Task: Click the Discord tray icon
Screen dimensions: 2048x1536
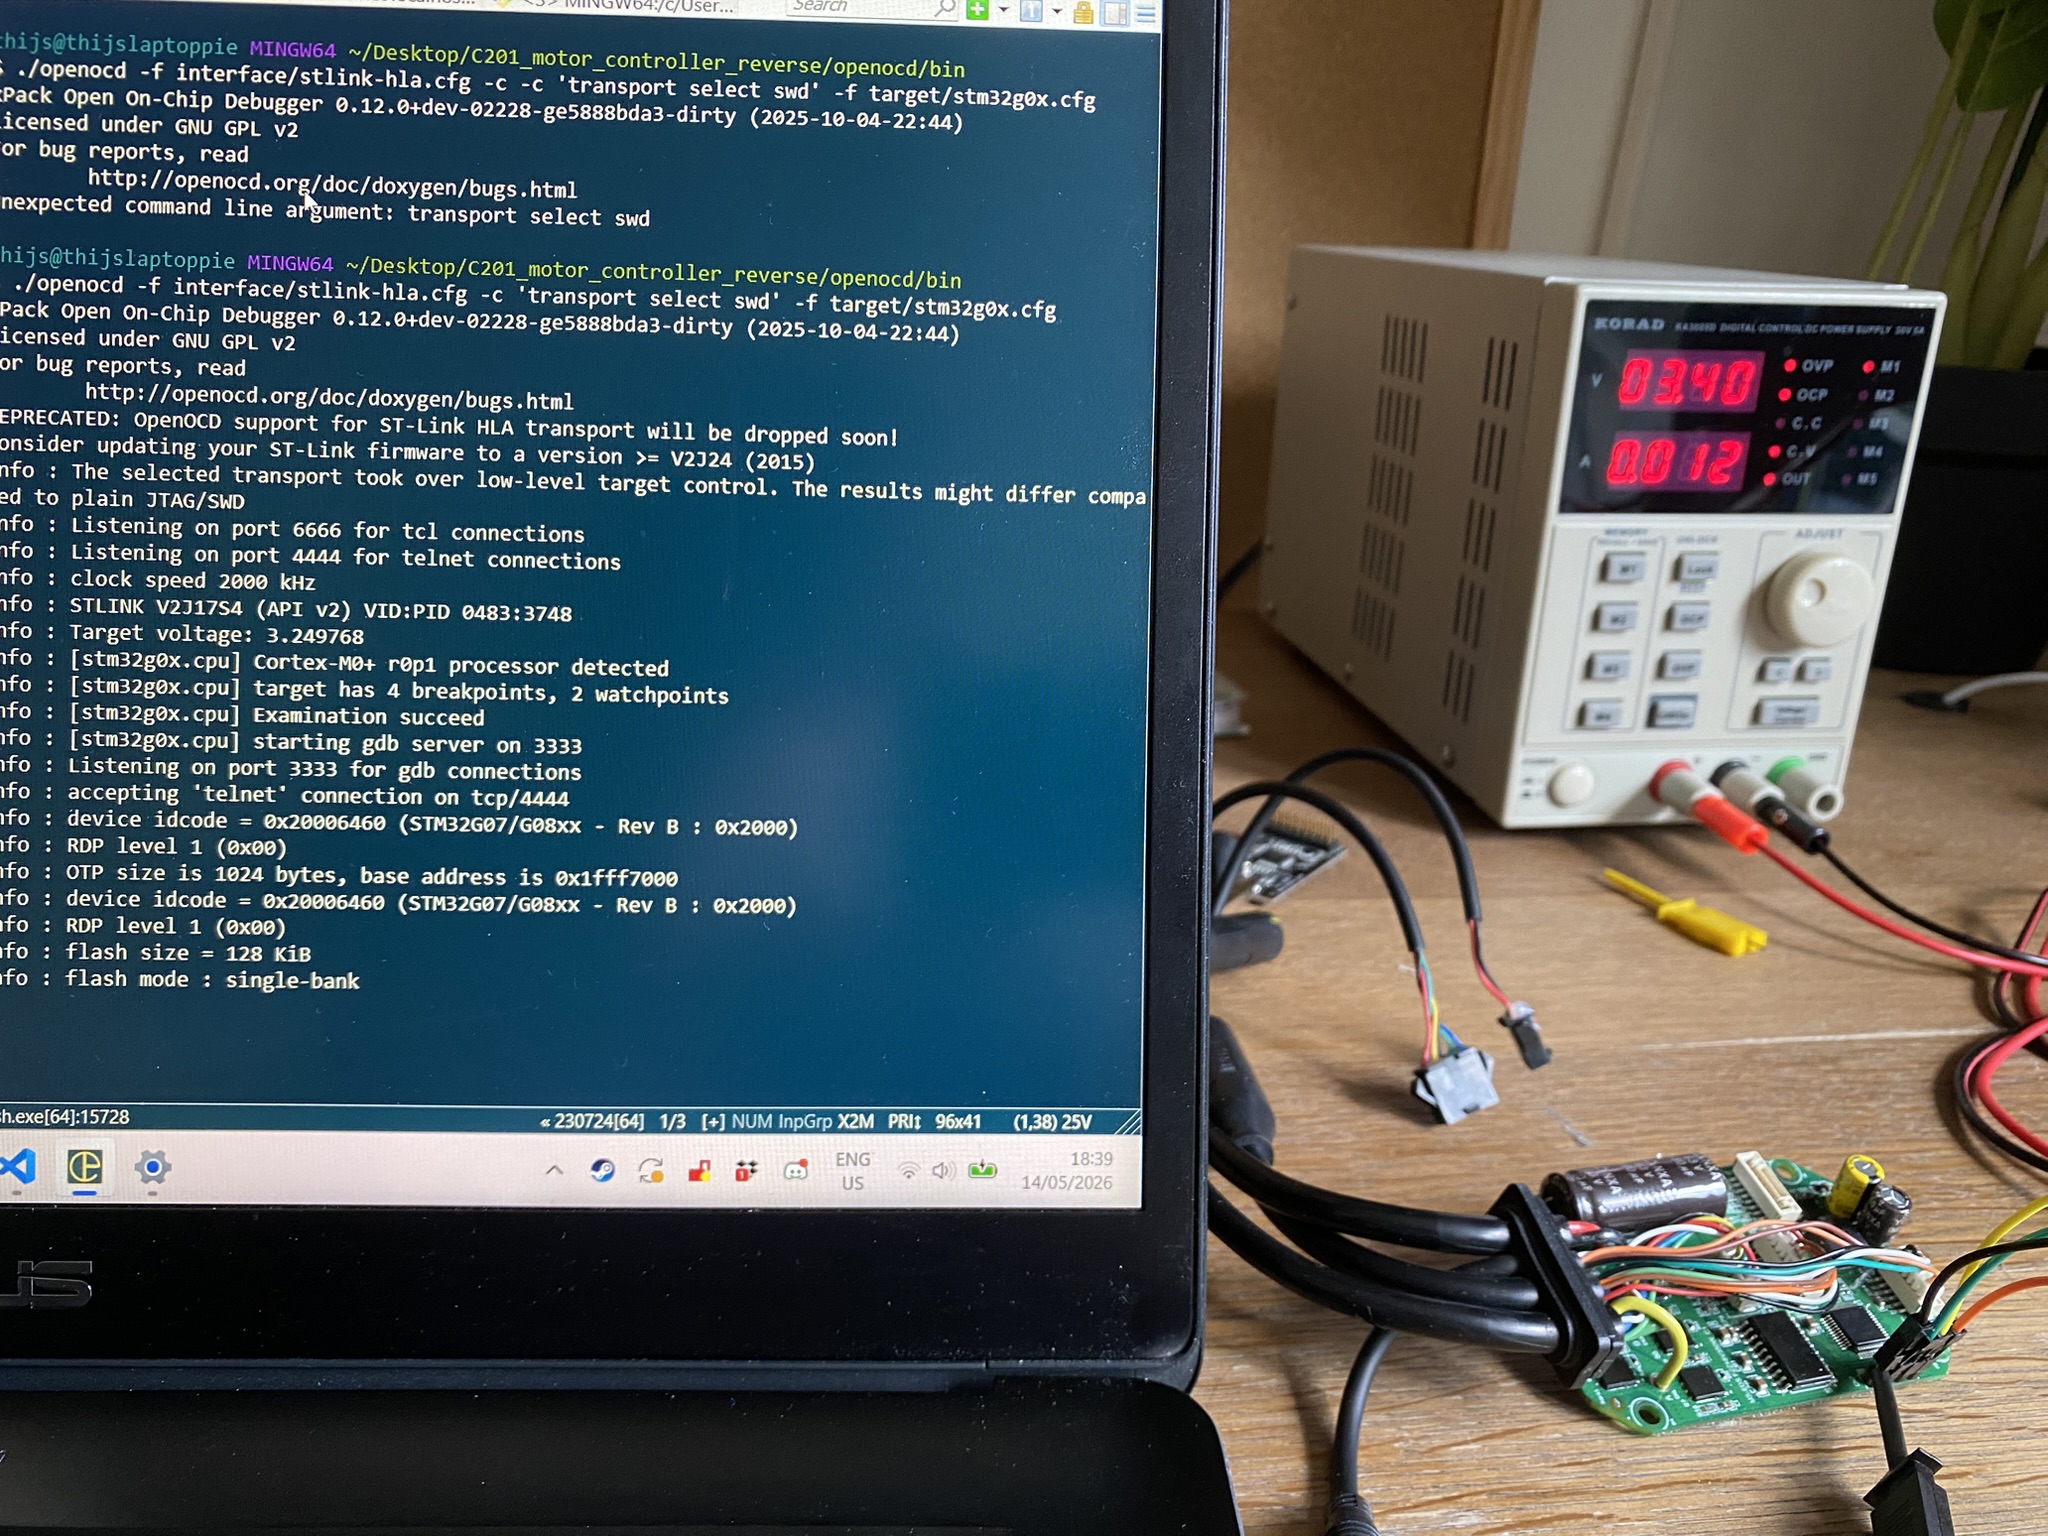Action: pos(795,1170)
